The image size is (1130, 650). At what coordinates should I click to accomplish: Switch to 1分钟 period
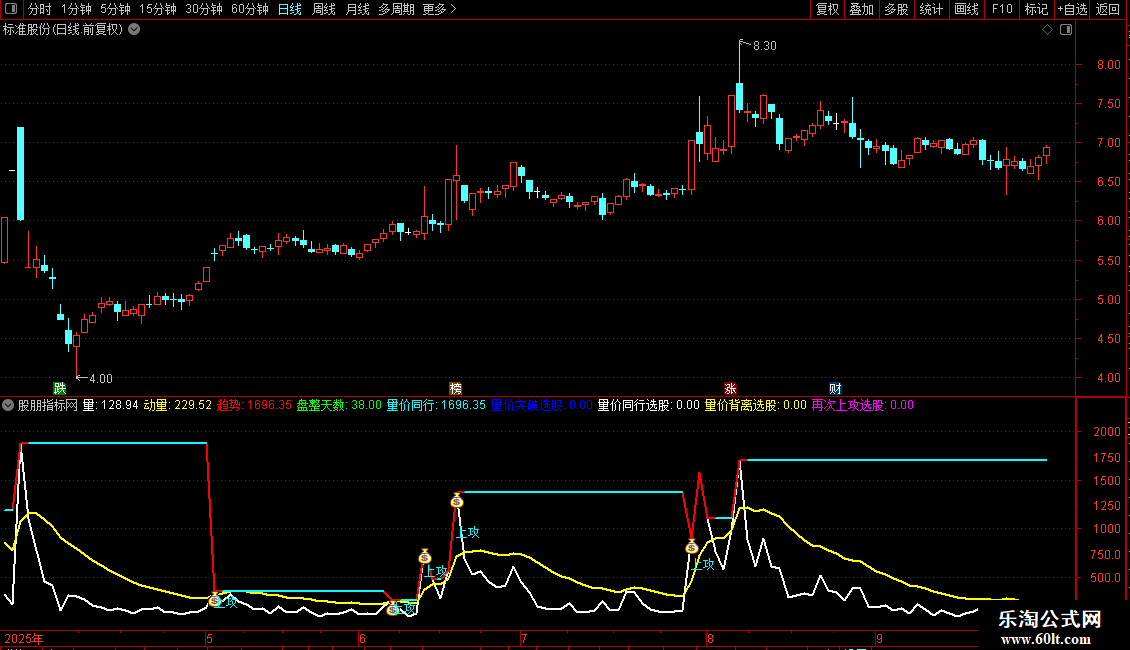click(76, 9)
